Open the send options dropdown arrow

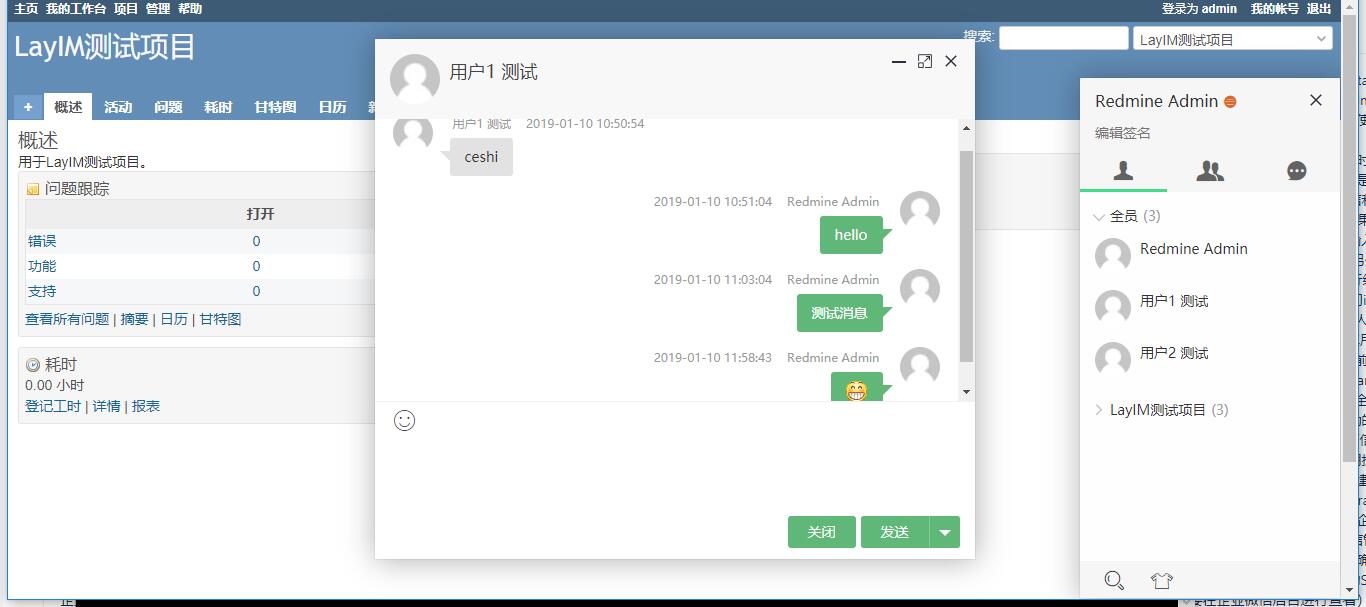point(945,532)
